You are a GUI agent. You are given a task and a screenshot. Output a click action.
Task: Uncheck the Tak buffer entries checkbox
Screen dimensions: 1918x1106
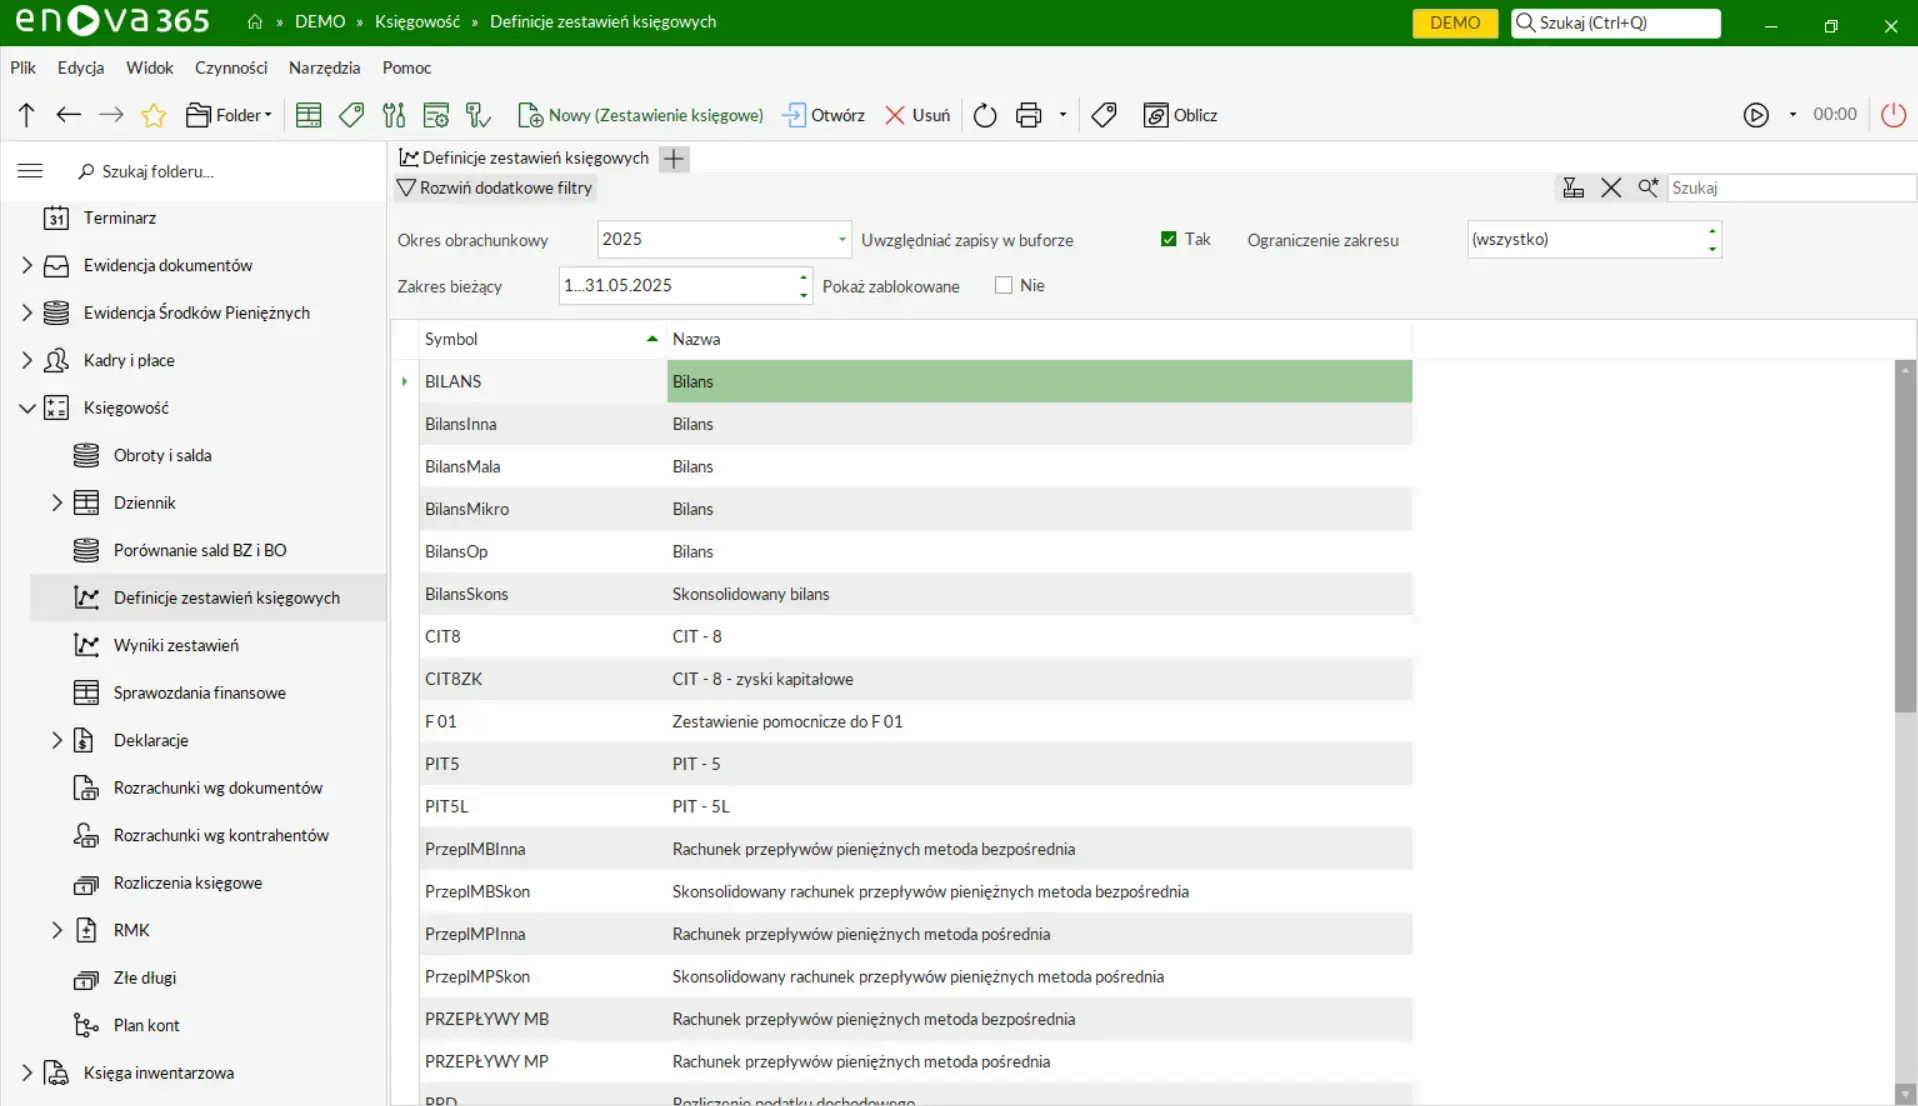[1166, 239]
